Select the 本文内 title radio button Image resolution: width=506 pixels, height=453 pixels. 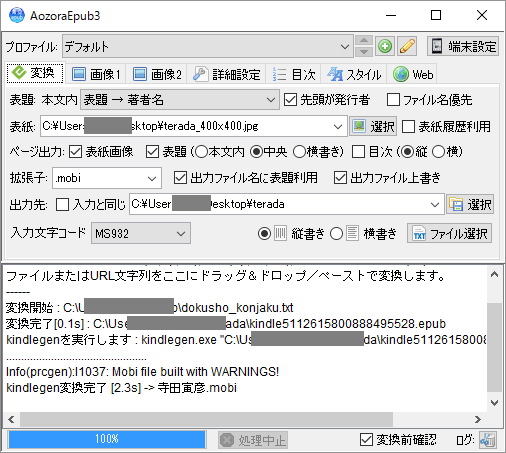click(201, 152)
